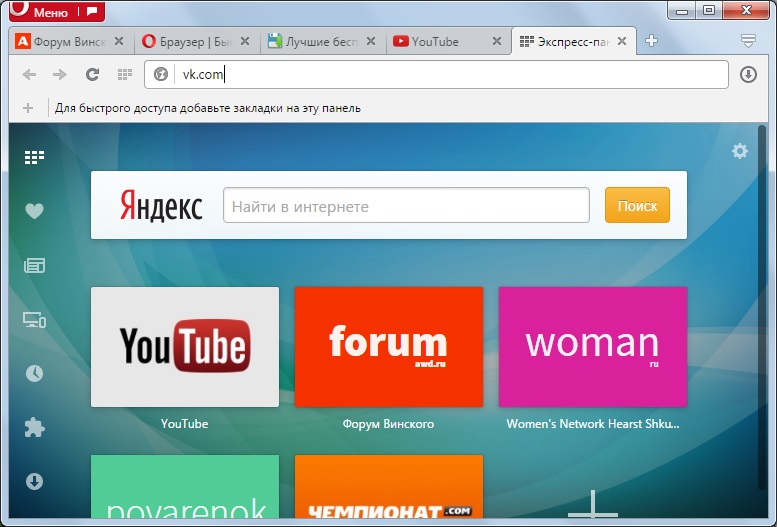
Task: Minimize the Opera window
Action: point(682,10)
